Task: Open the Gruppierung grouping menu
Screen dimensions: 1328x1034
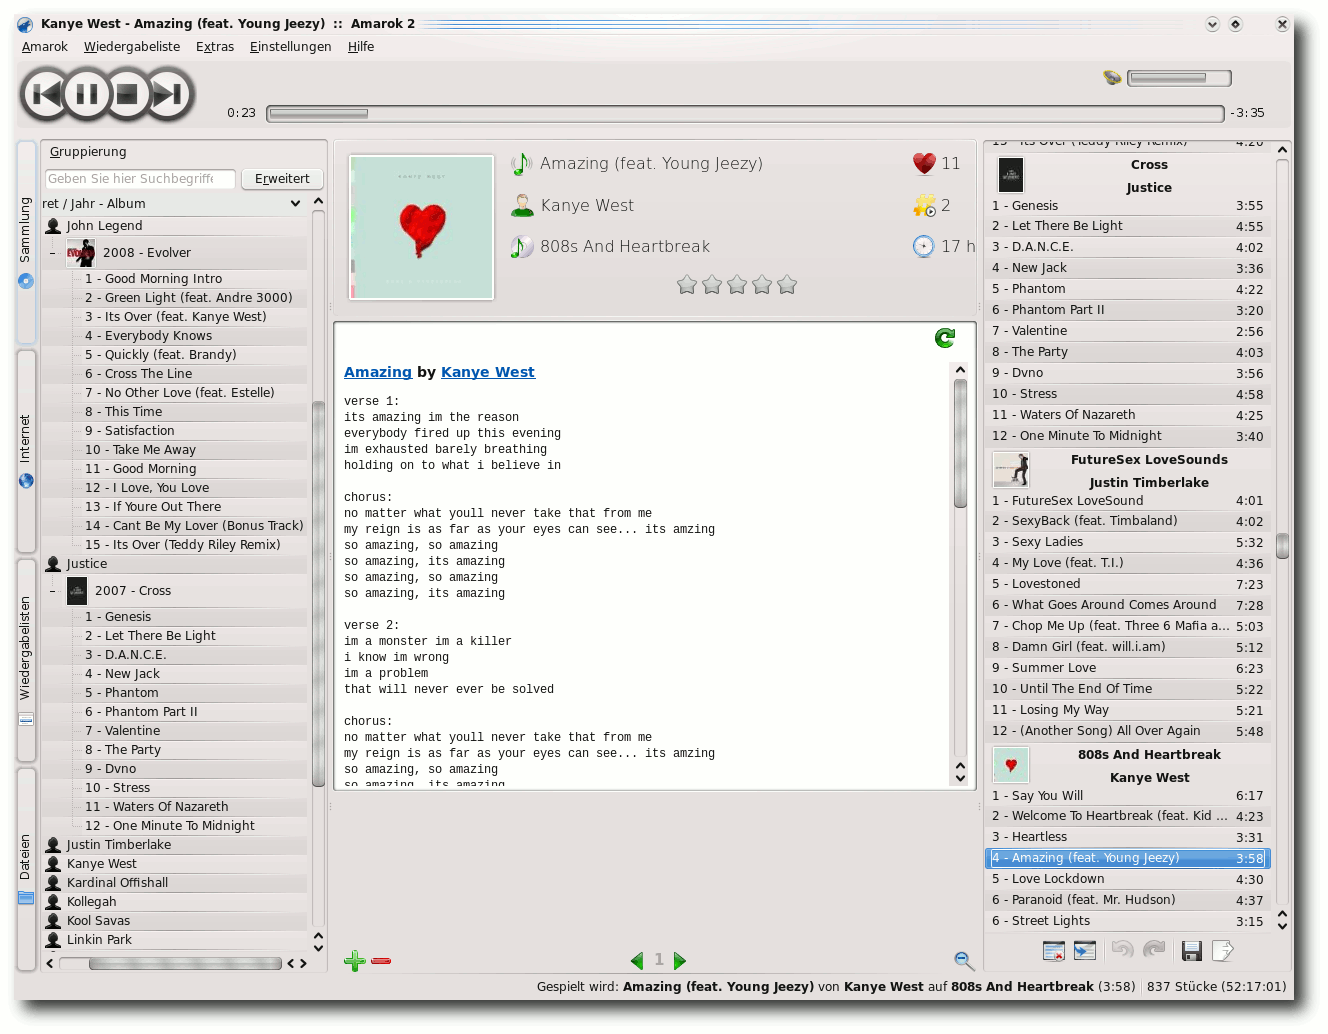Action: (x=88, y=152)
